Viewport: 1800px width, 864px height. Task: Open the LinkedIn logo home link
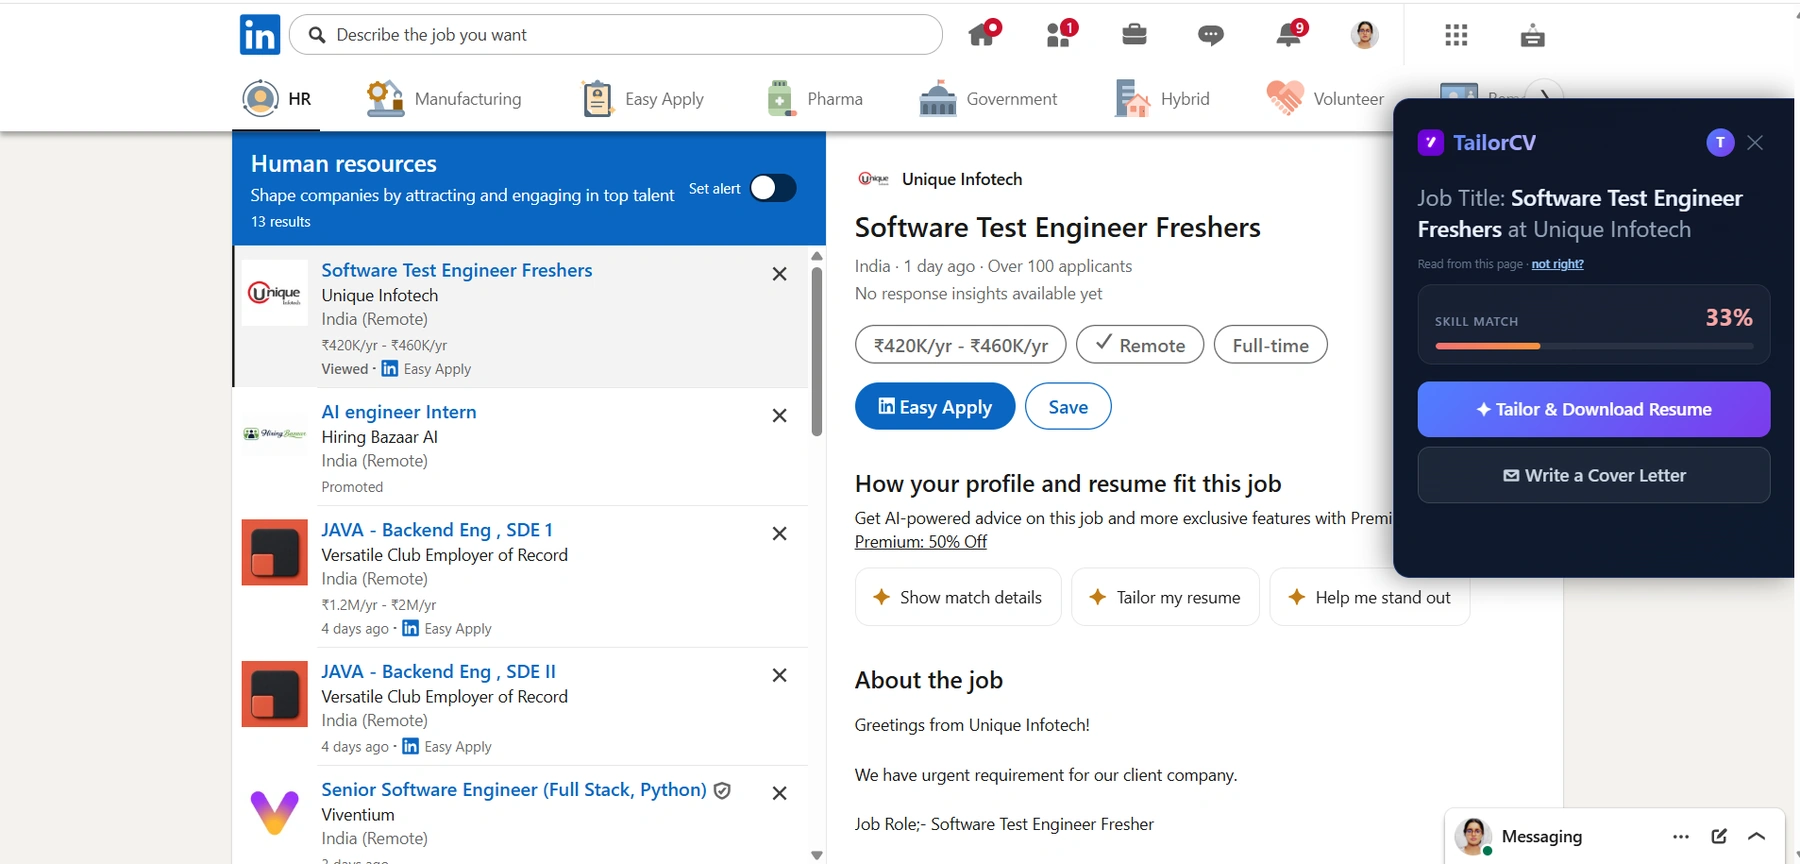260,35
